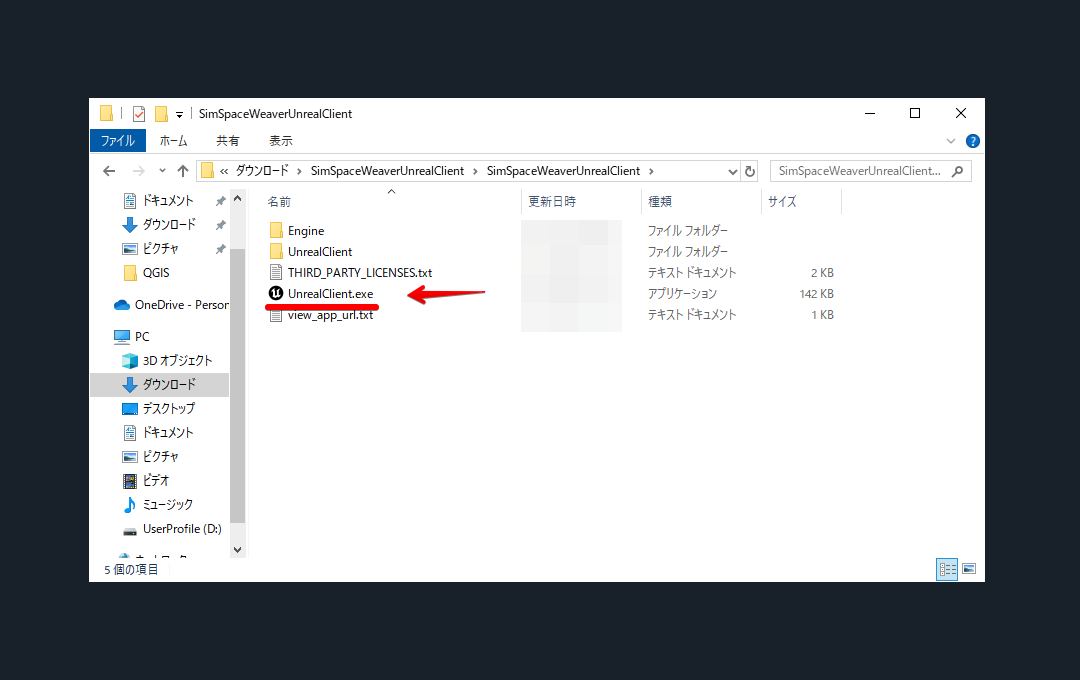Image resolution: width=1080 pixels, height=680 pixels.
Task: Select the THIRD_PARTY_LICENSES.txt file name
Action: tap(360, 273)
